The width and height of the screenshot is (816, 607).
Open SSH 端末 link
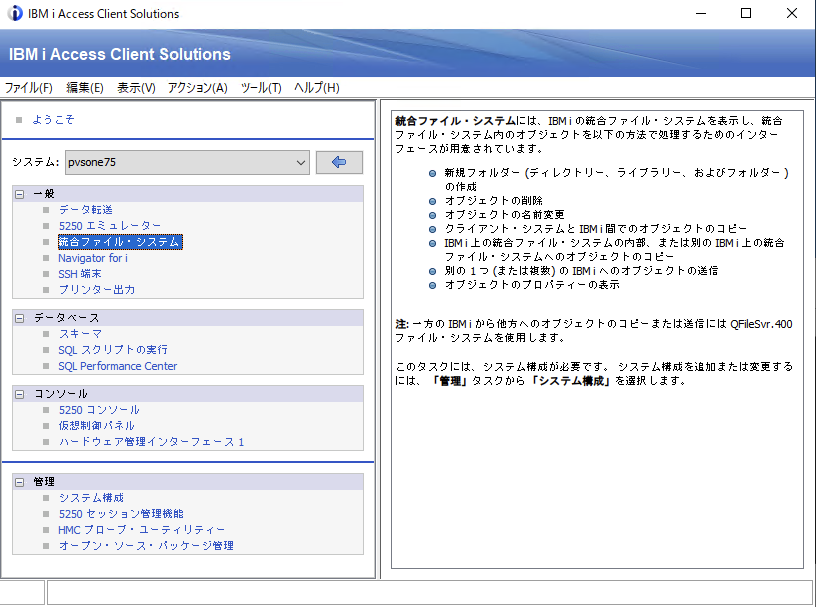80,274
